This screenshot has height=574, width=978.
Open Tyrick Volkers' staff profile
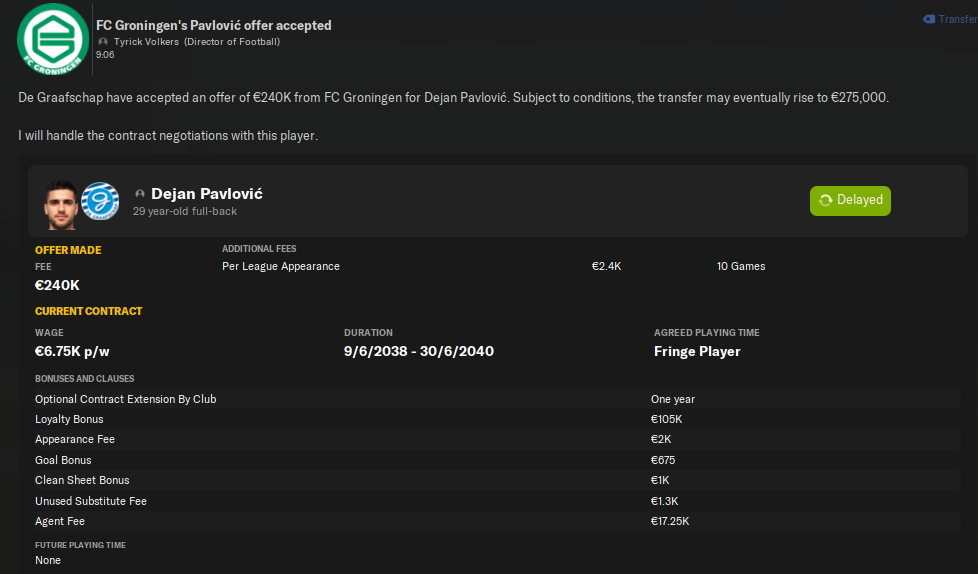[x=145, y=42]
